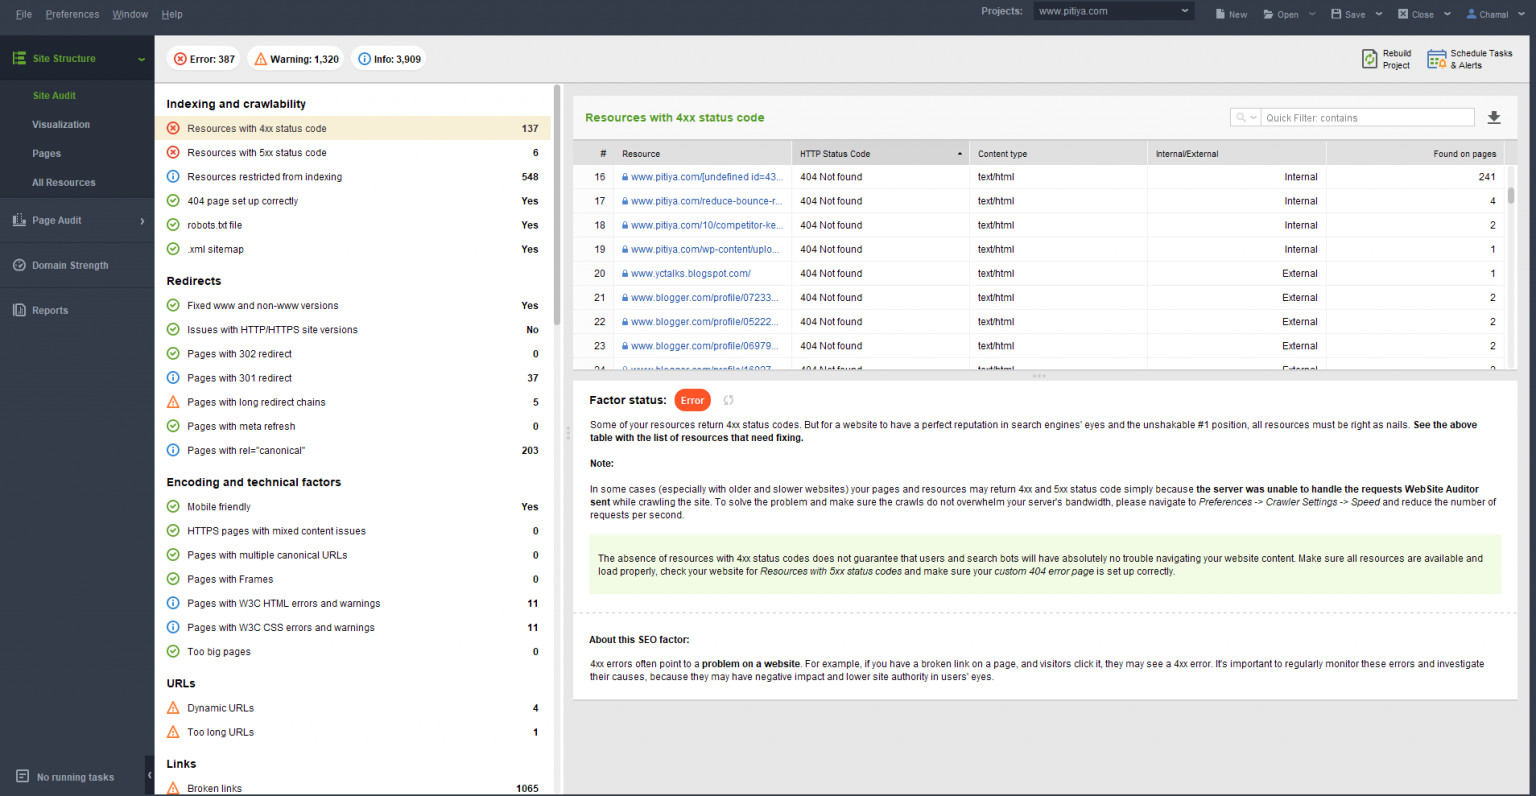Export the 4xx resources using the download icon

1494,117
